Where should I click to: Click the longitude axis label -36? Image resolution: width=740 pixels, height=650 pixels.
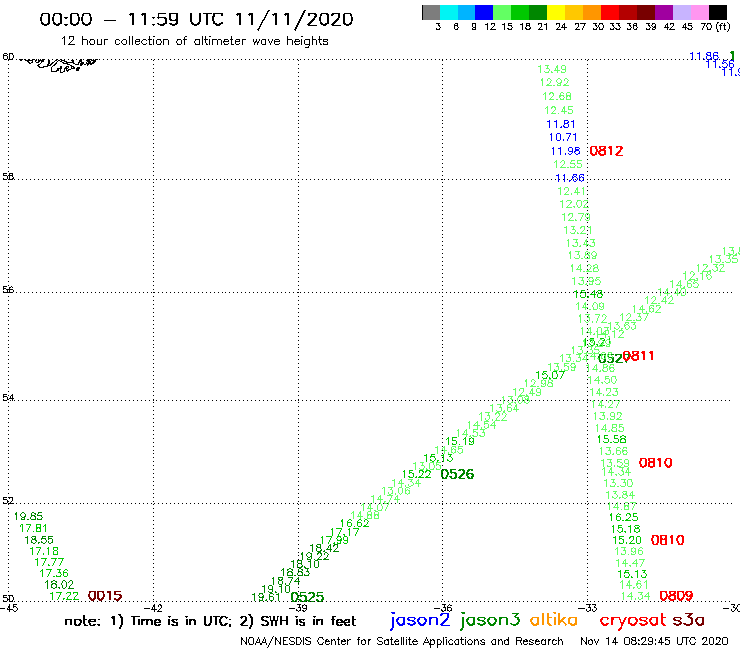pyautogui.click(x=443, y=608)
